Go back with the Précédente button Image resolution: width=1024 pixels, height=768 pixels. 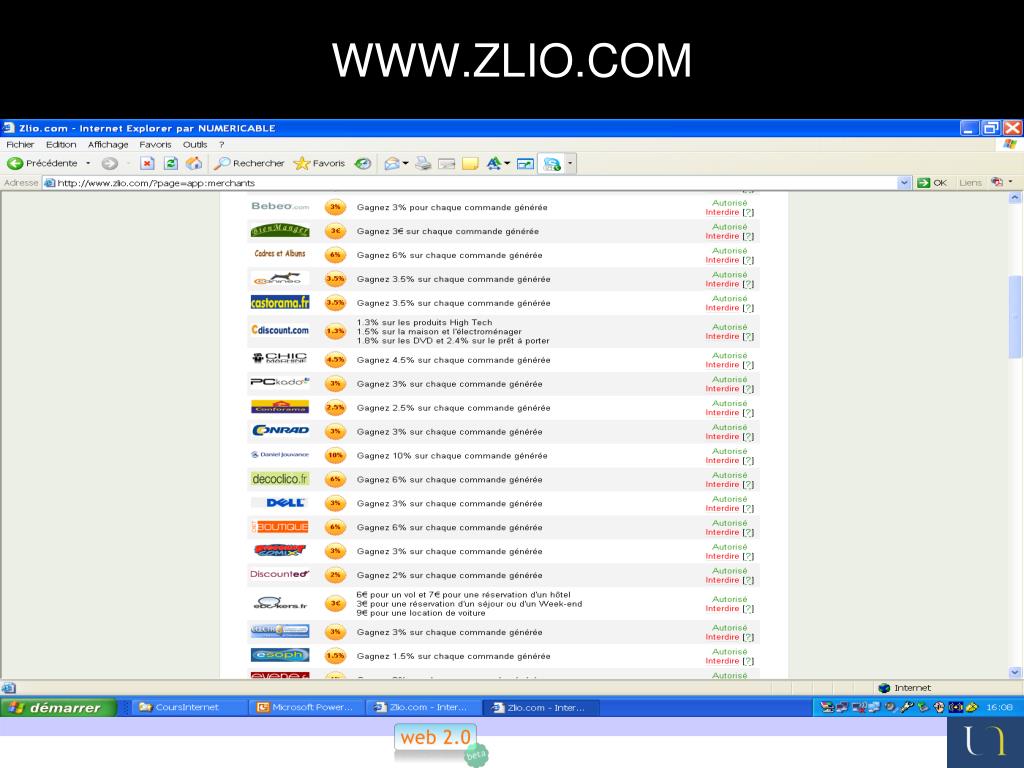42,163
